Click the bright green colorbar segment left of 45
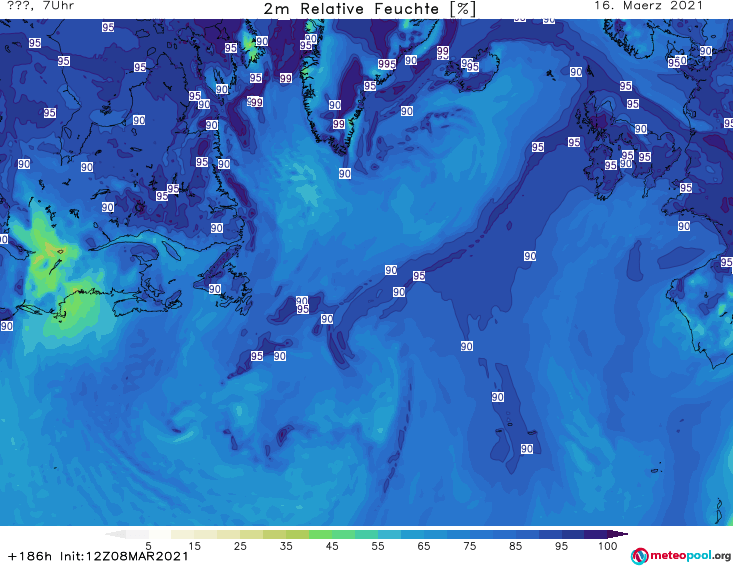Image resolution: width=733 pixels, height=566 pixels. 320,534
